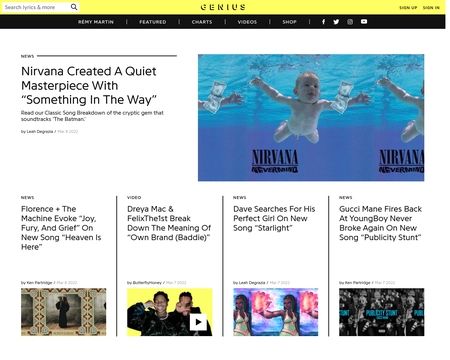Click the VIDEO label above Dreya Mac
This screenshot has height=360, width=450.
pos(134,198)
